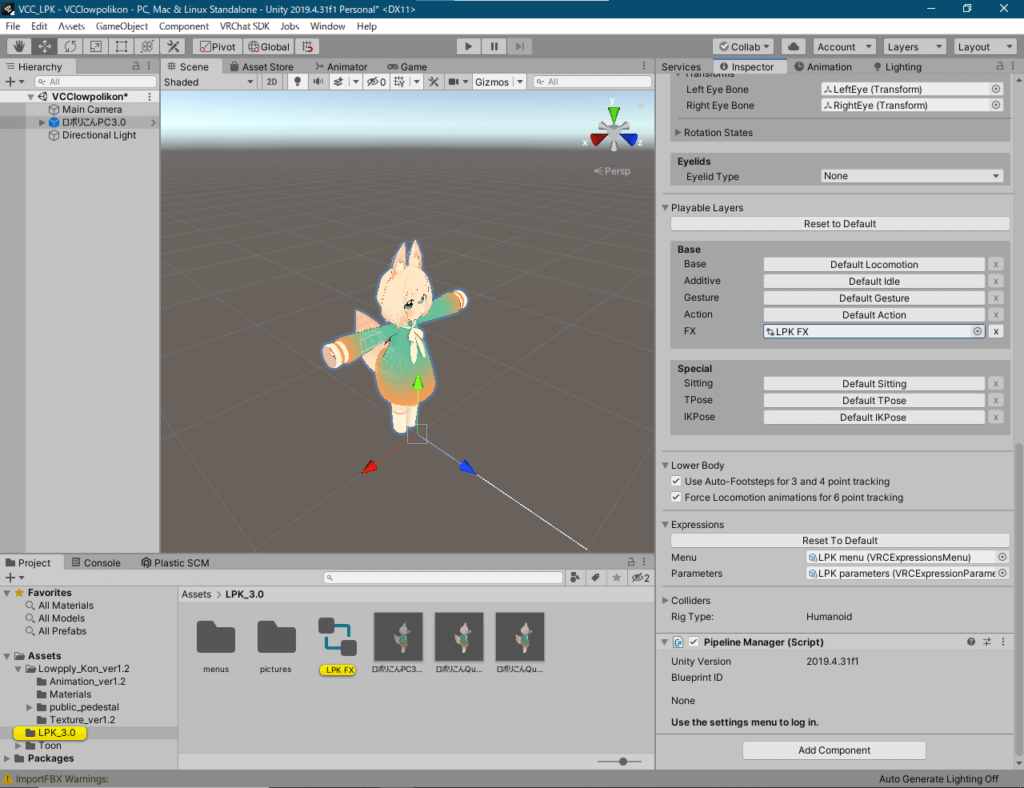1024x788 pixels.
Task: Toggle hidden packages count in Project
Action: (x=640, y=577)
